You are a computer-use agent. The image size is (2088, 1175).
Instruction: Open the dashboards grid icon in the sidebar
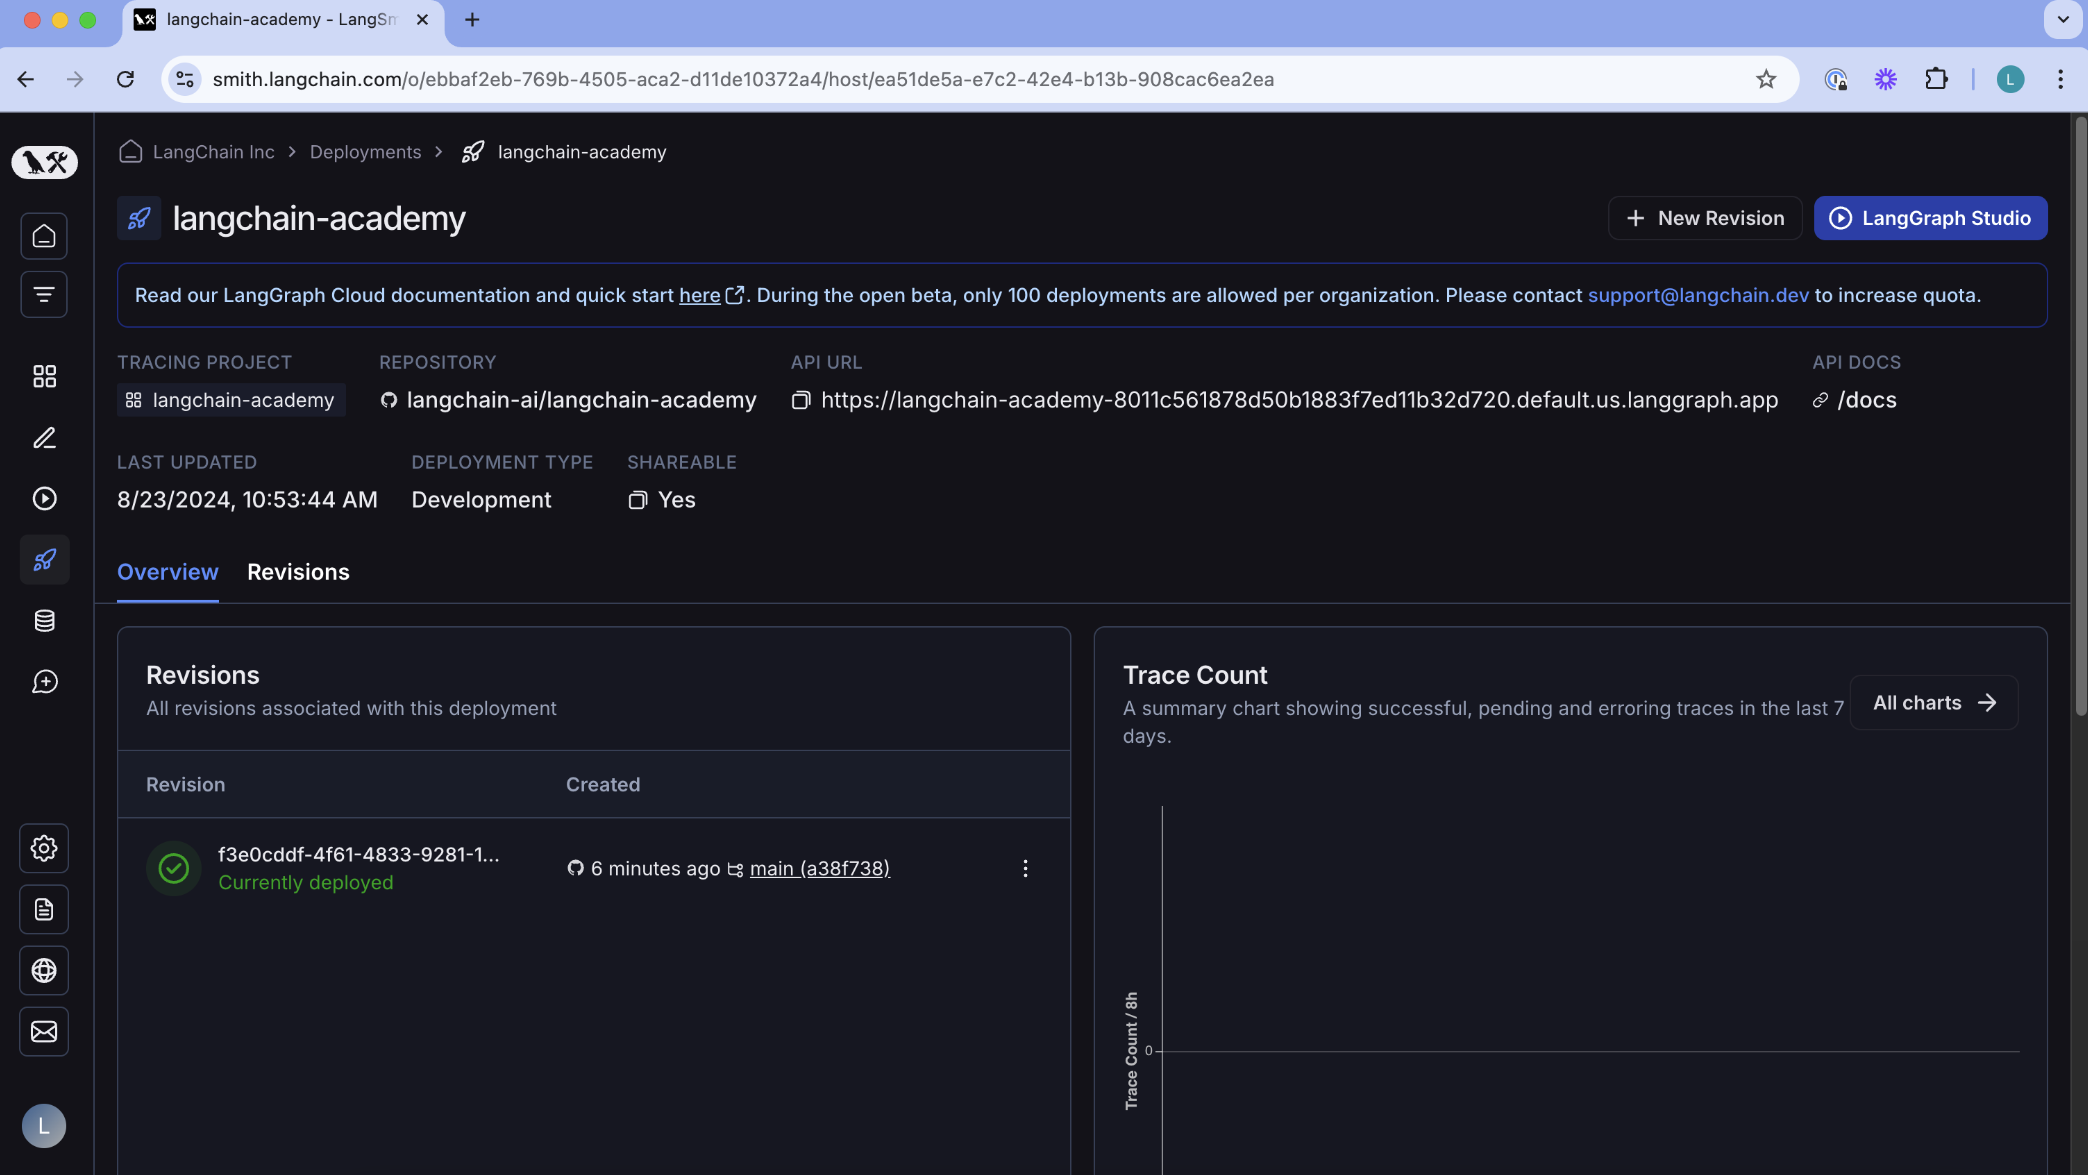click(44, 376)
